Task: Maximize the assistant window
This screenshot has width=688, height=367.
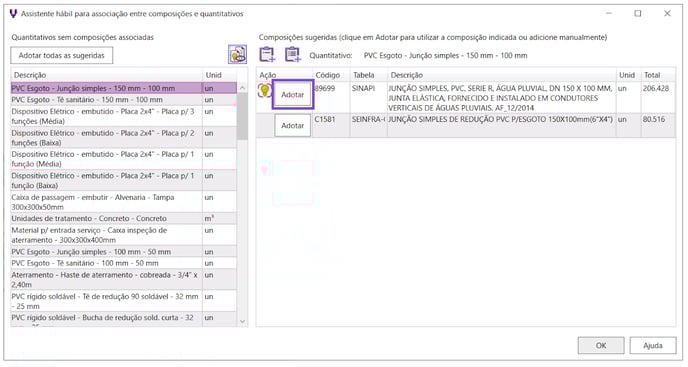Action: [638, 14]
